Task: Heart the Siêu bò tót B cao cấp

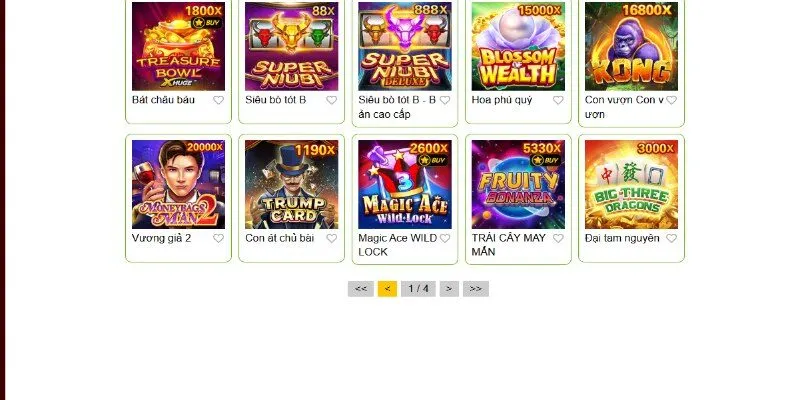Action: point(445,100)
